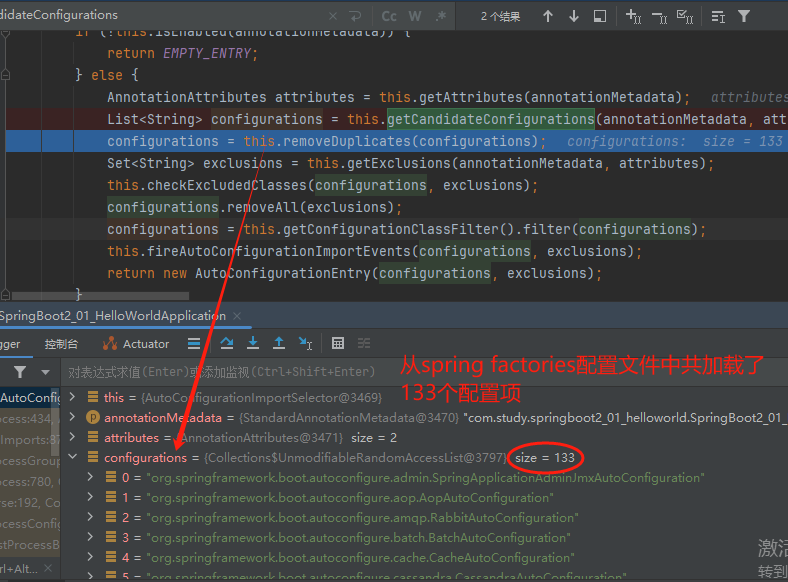This screenshot has width=788, height=582.
Task: Click the 'size = 2' attributes value
Action: (374, 438)
